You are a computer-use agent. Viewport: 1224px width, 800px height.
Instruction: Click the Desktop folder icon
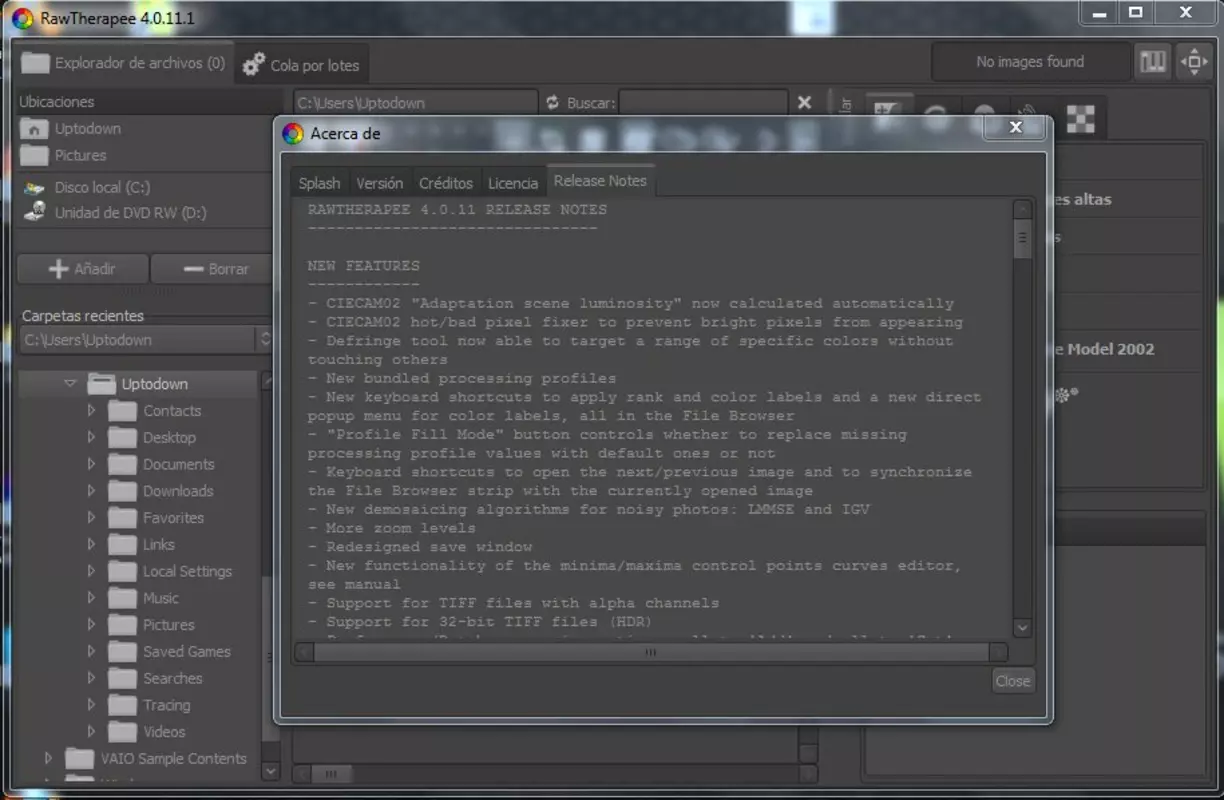coord(122,437)
